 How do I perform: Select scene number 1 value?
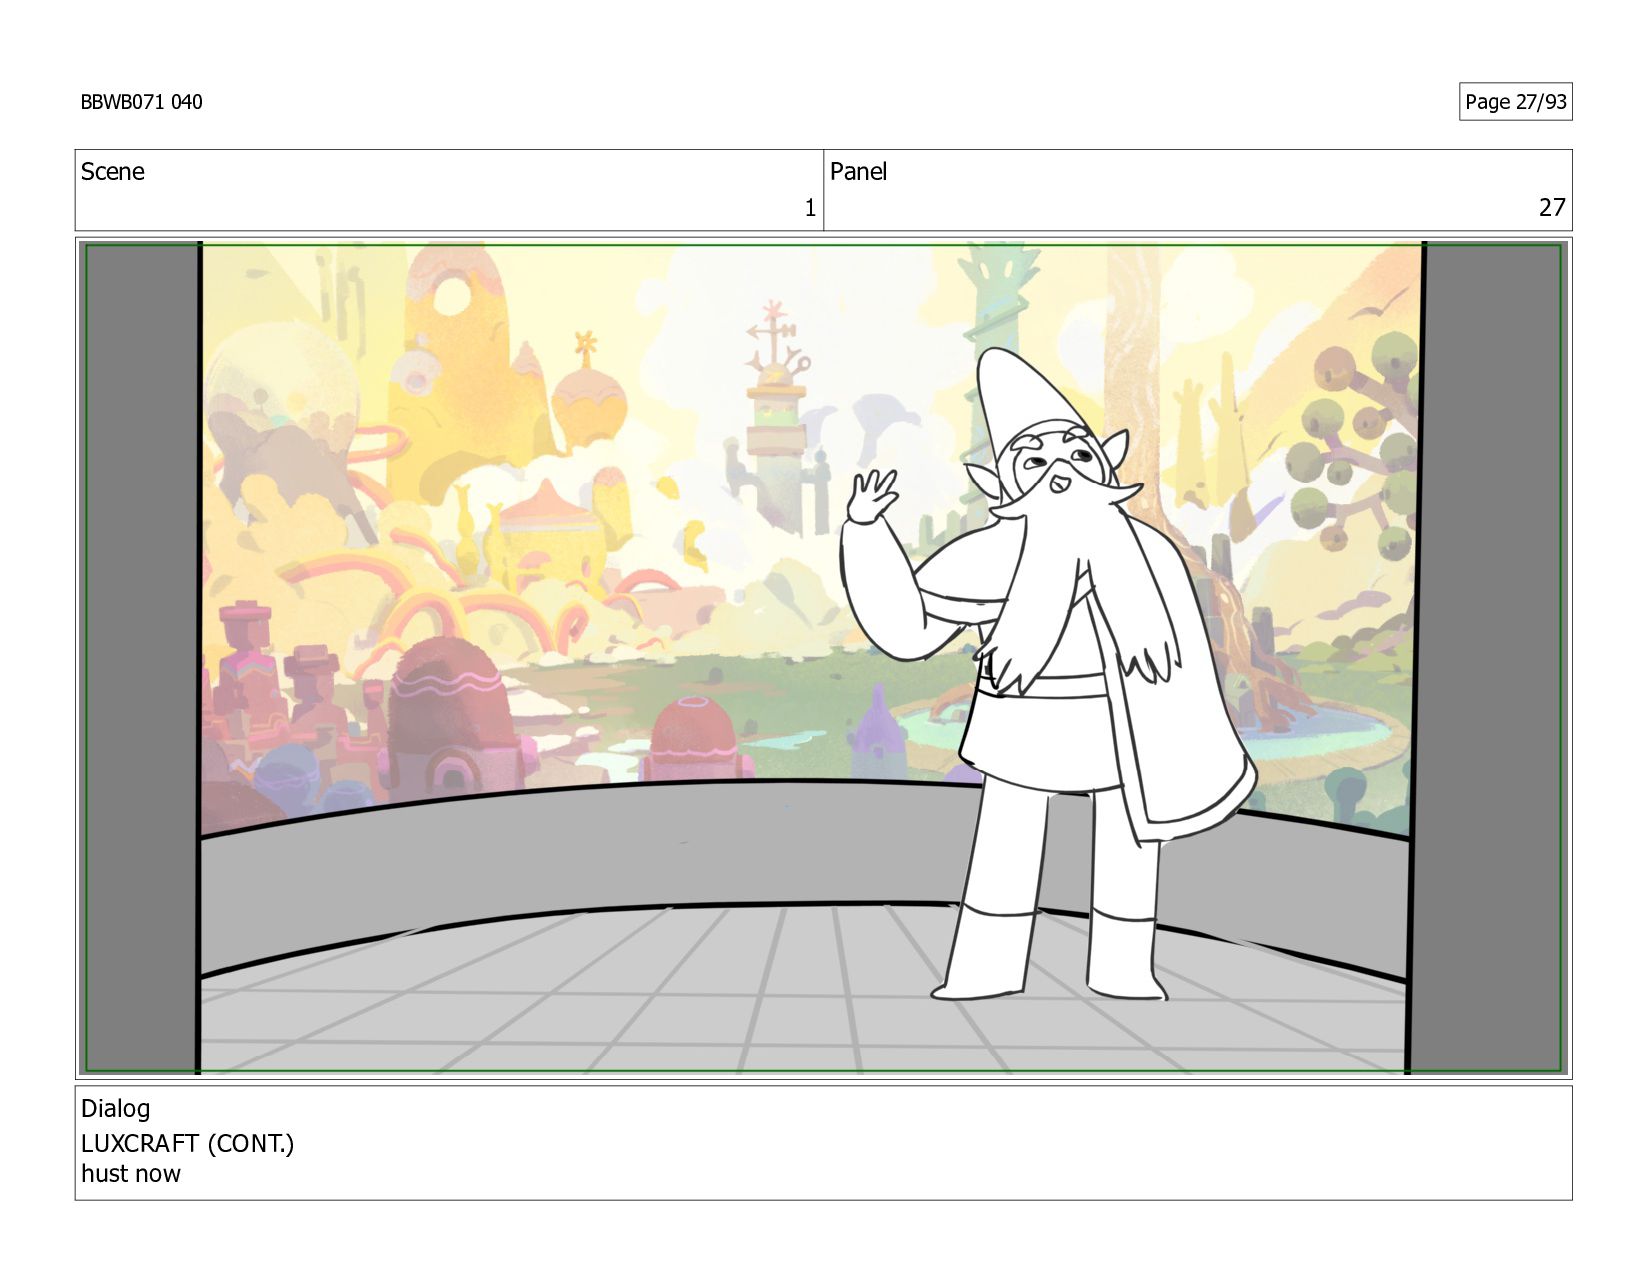point(810,208)
